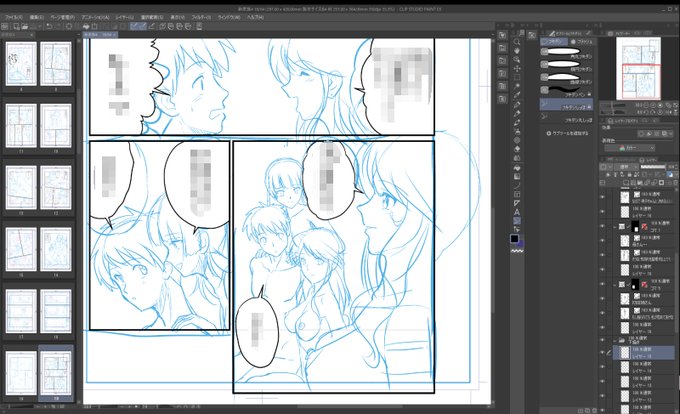Select the Pen tool in tool palette

click(x=517, y=104)
